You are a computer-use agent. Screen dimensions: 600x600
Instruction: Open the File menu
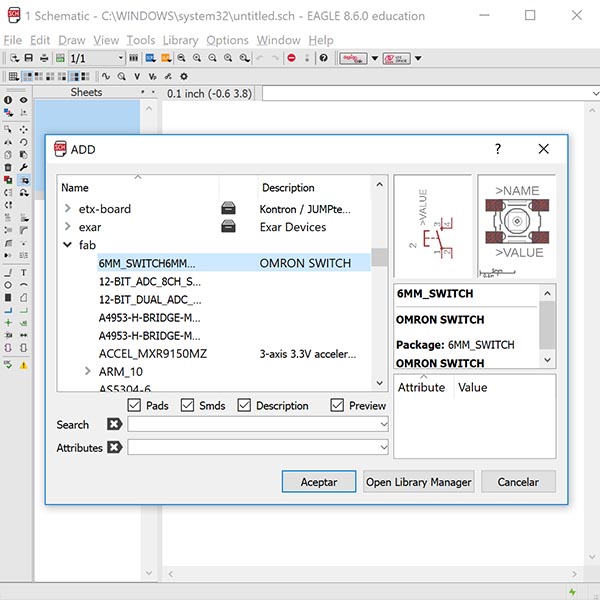tap(13, 40)
